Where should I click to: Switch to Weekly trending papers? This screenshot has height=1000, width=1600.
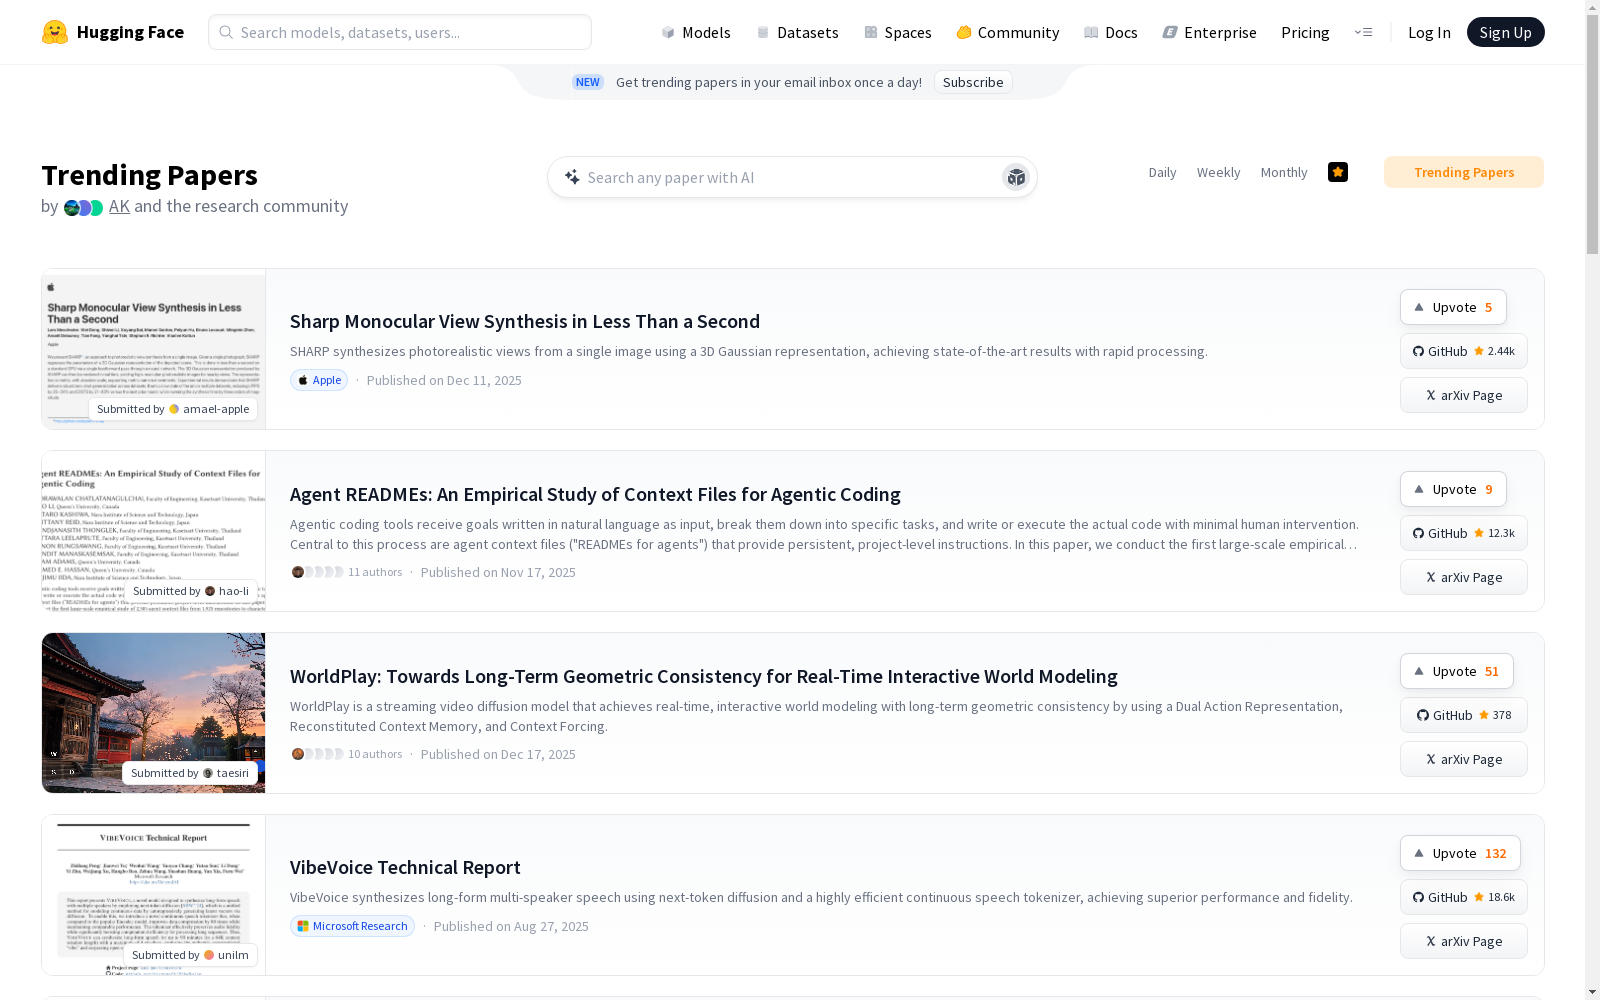[x=1218, y=172]
